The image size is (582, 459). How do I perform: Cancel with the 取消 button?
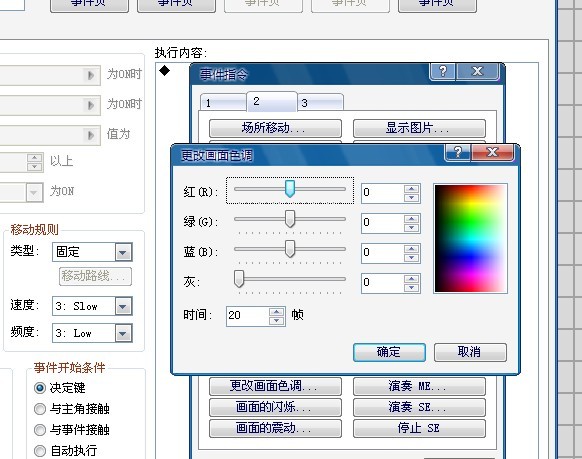click(x=470, y=352)
